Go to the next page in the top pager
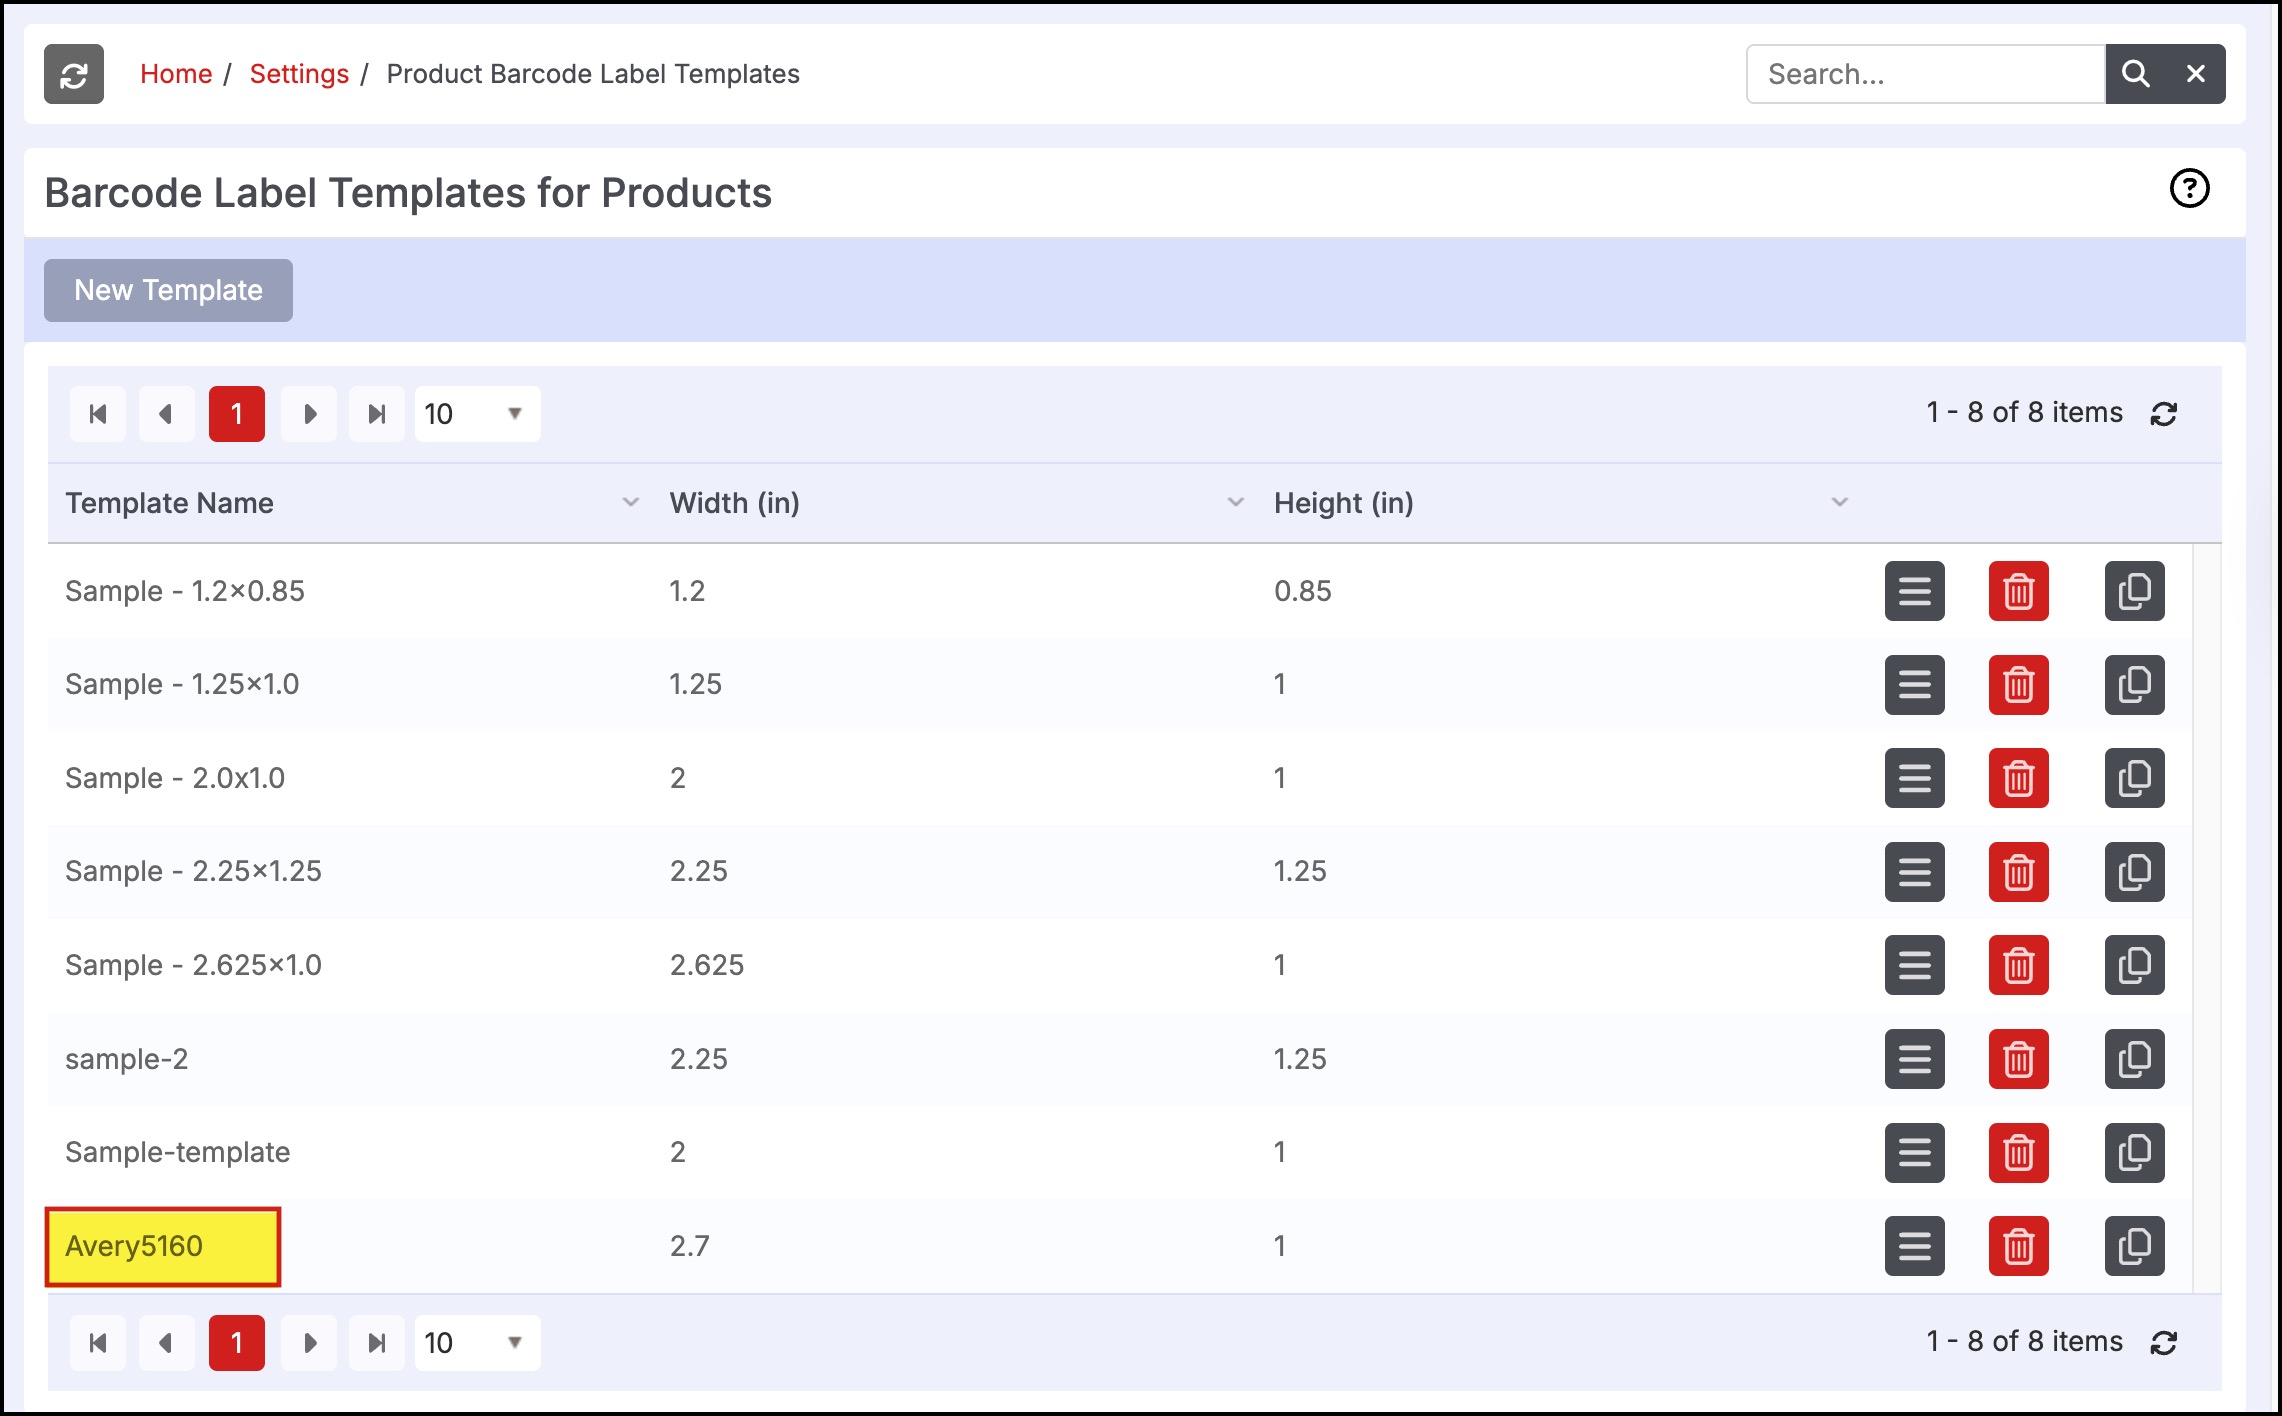Screen dimensions: 2282x1416 (x=309, y=414)
